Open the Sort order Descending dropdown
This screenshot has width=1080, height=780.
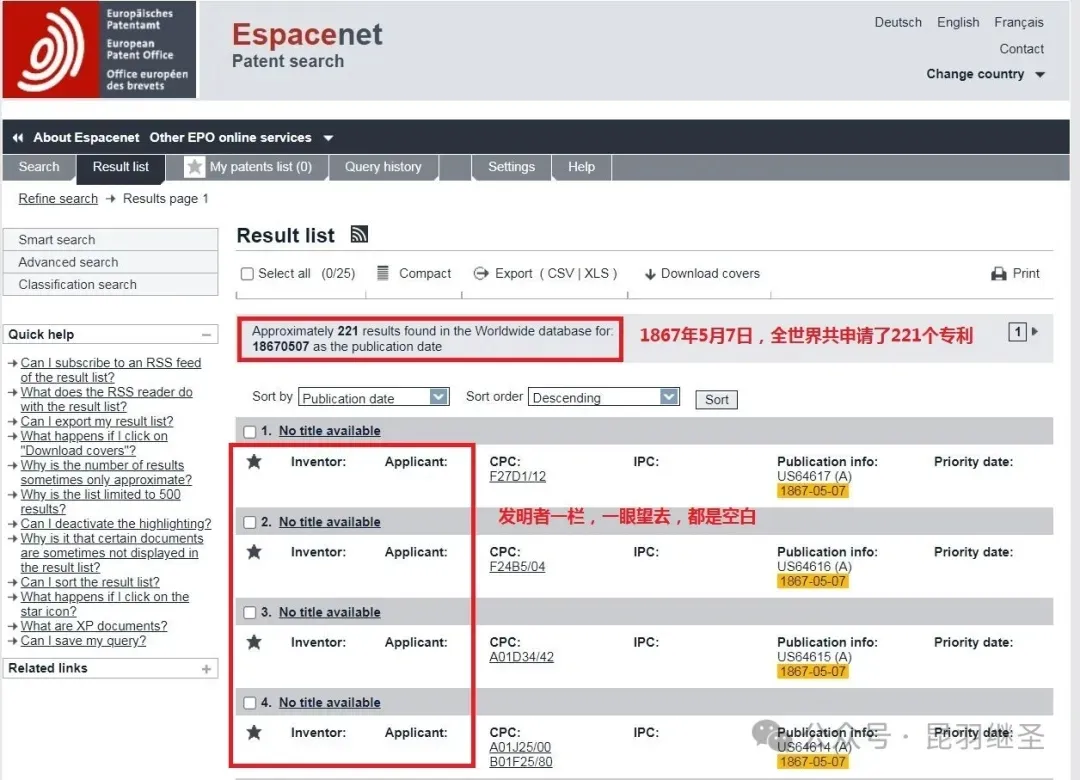604,397
